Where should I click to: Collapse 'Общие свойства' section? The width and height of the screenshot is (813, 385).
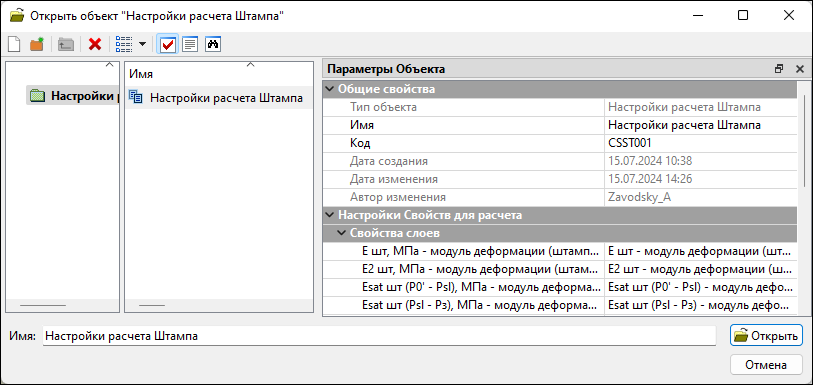(x=329, y=89)
